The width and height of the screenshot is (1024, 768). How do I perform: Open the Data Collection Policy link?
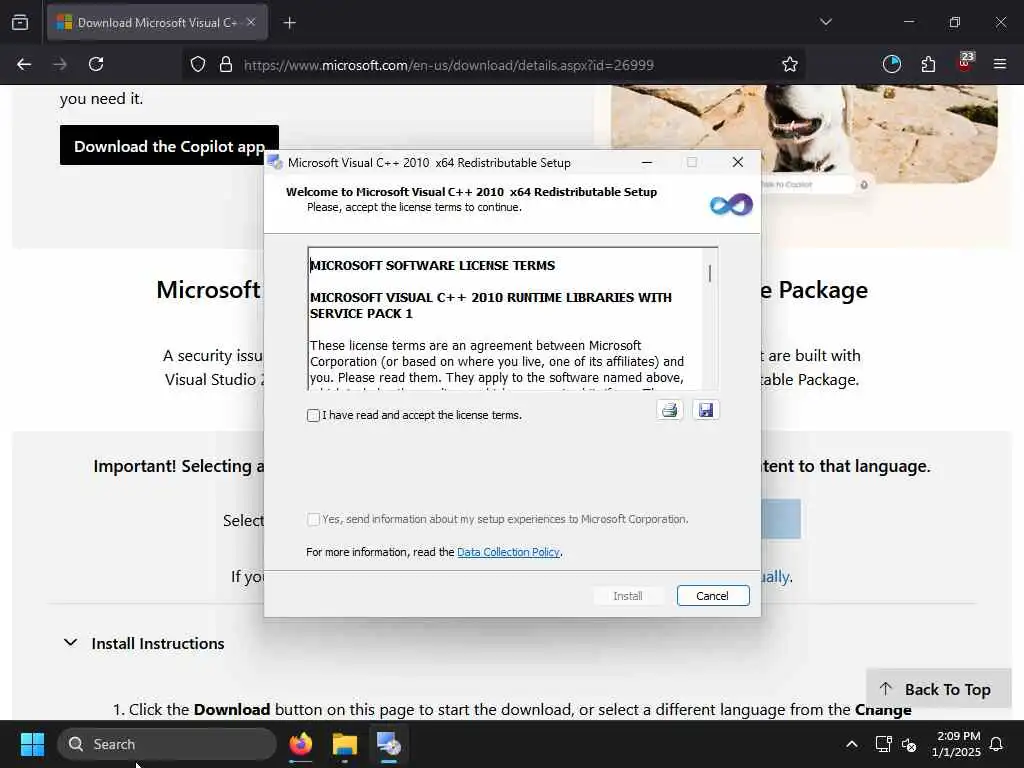click(508, 552)
